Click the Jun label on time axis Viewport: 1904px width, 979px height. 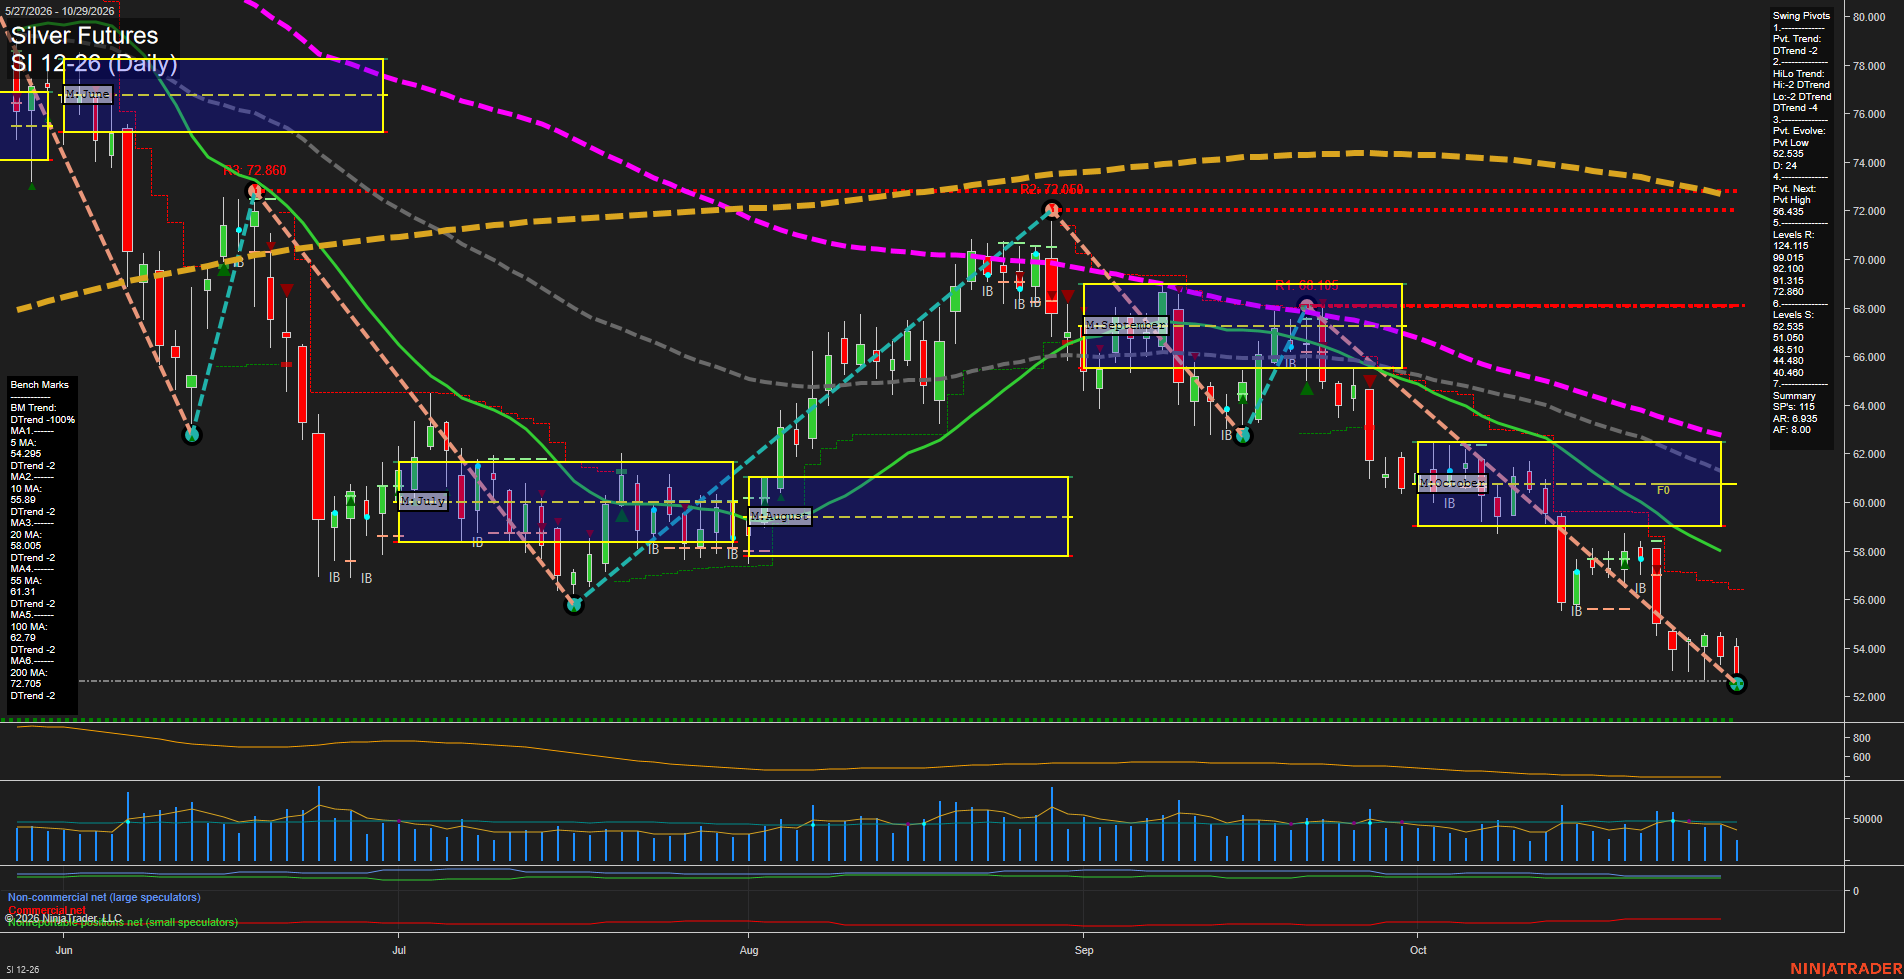point(64,950)
